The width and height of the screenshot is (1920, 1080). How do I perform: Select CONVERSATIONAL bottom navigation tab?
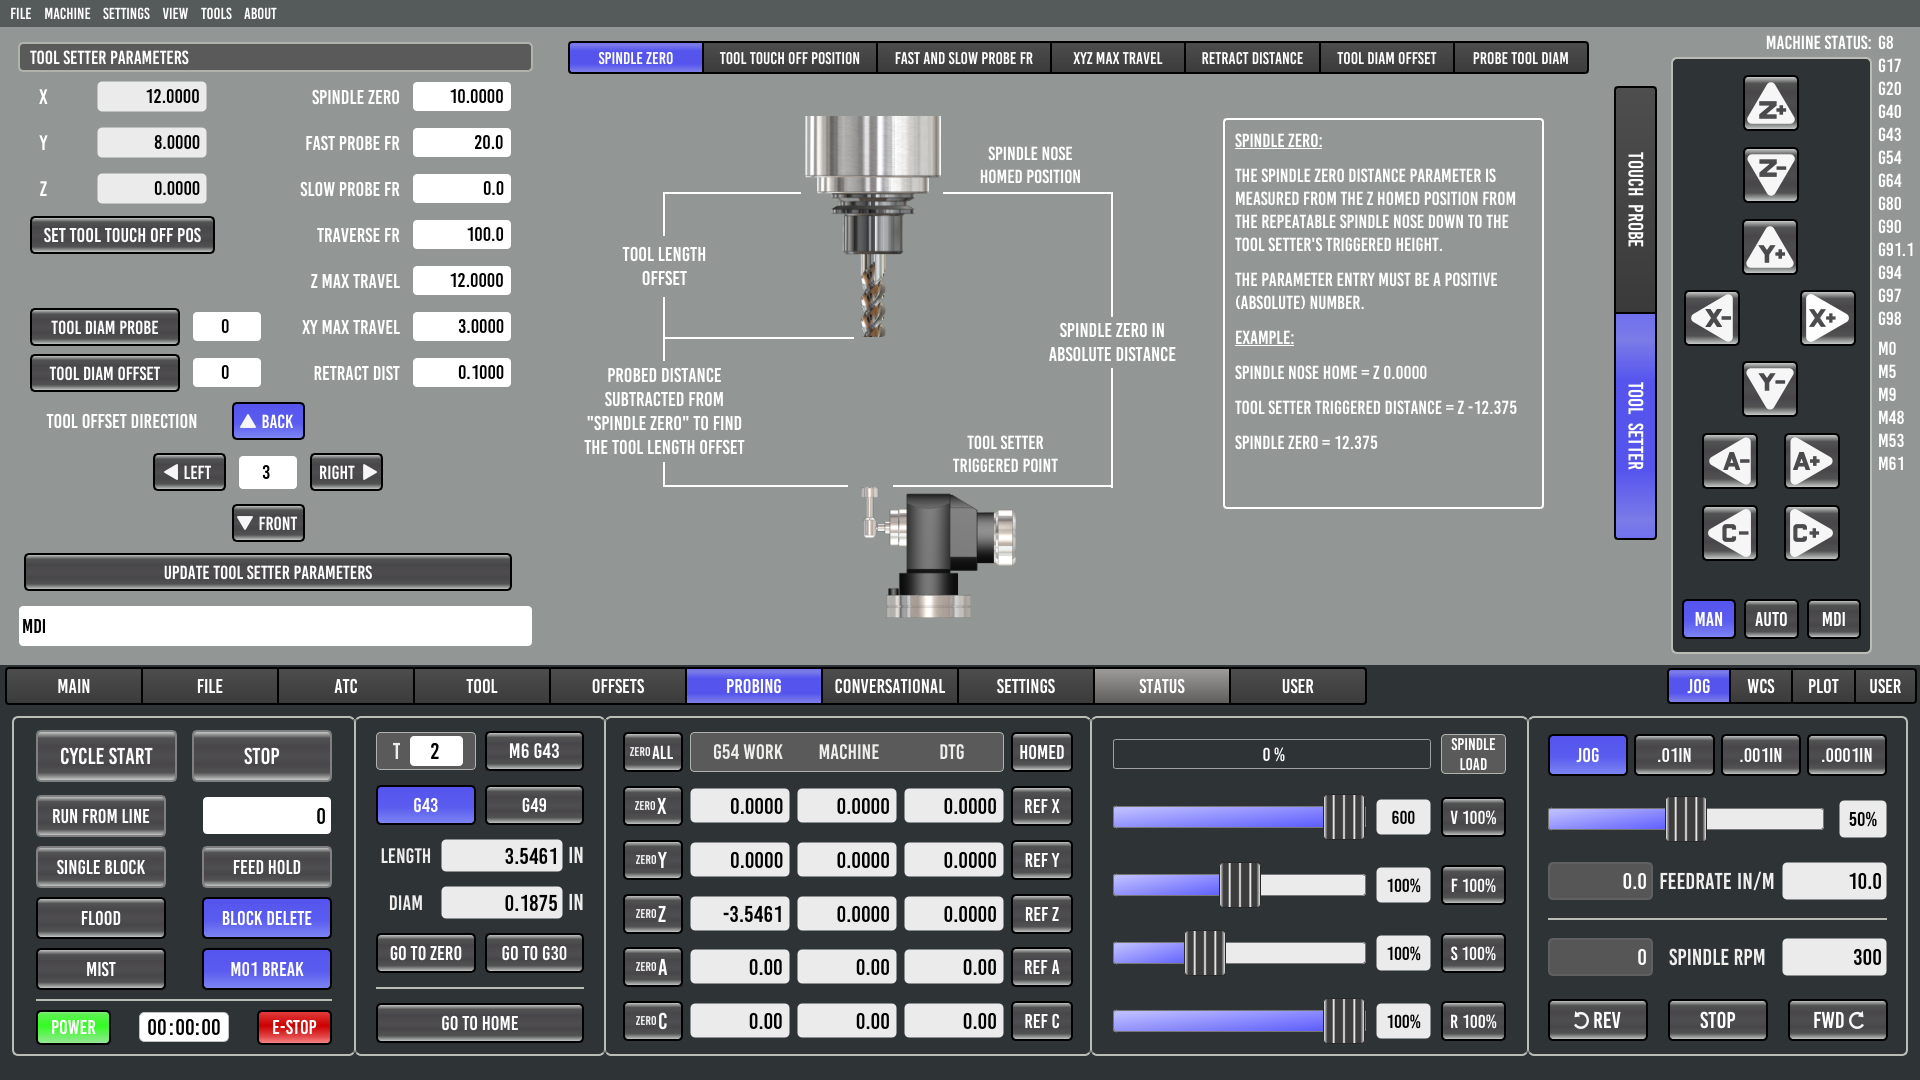tap(889, 686)
